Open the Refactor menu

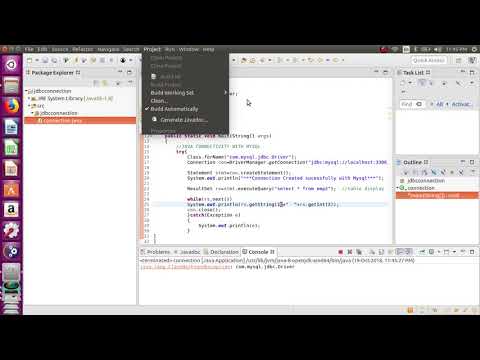(x=83, y=49)
